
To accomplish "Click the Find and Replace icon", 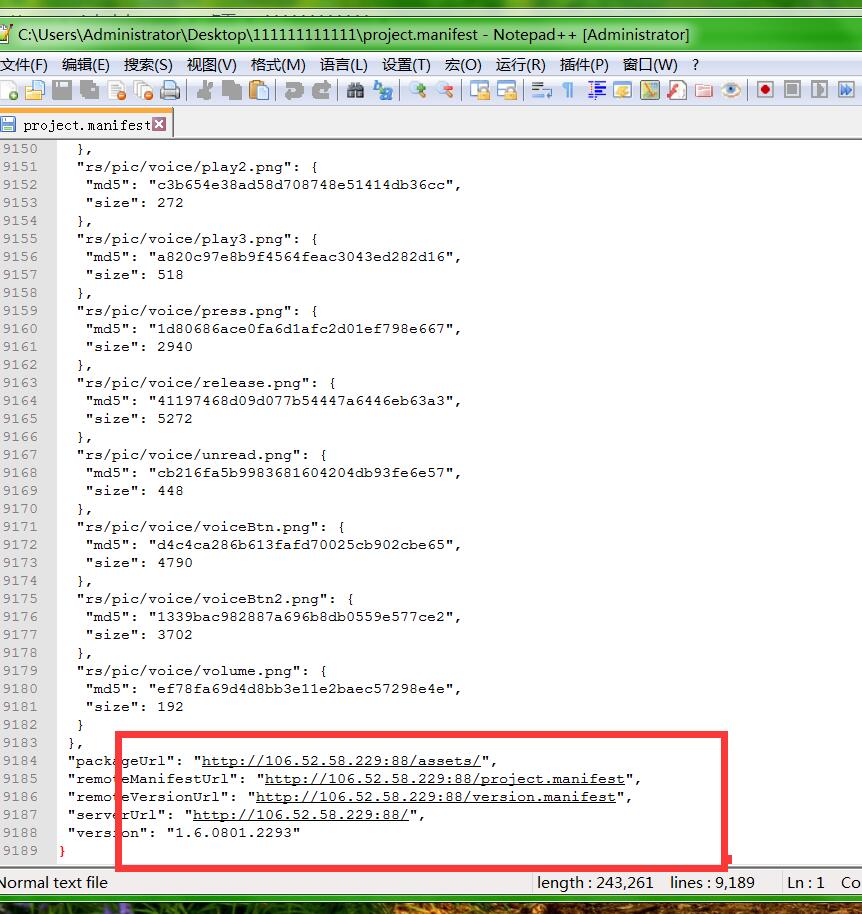I will pos(382,90).
